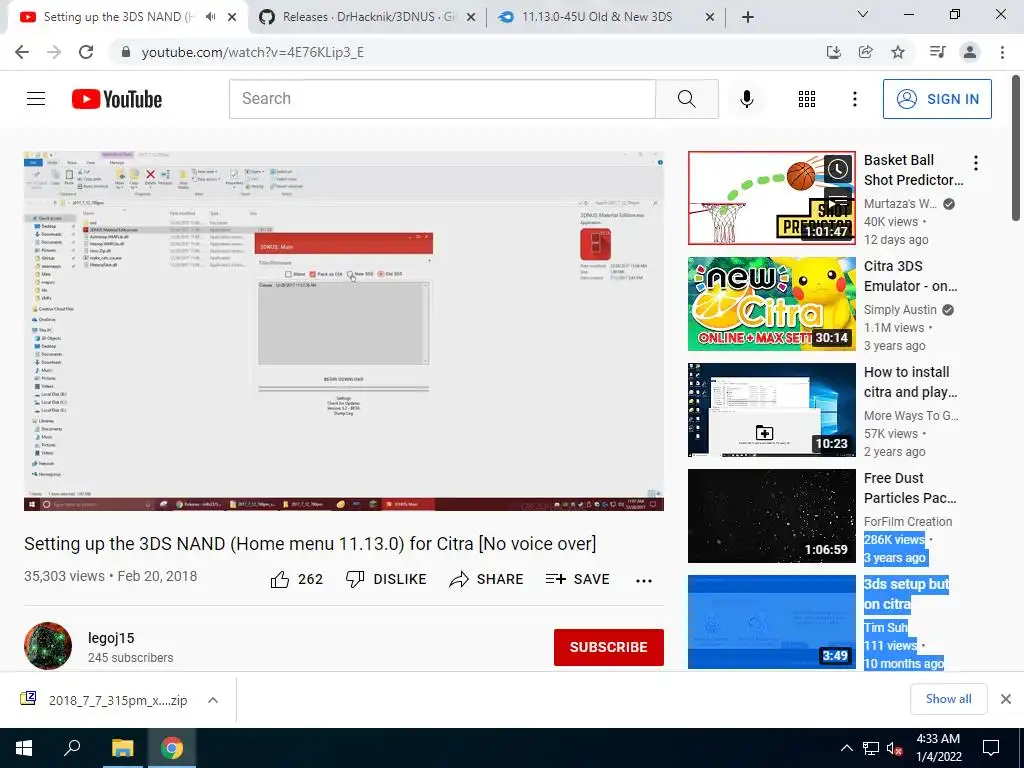This screenshot has height=768, width=1024.
Task: Open How to install citra video title
Action: [910, 381]
